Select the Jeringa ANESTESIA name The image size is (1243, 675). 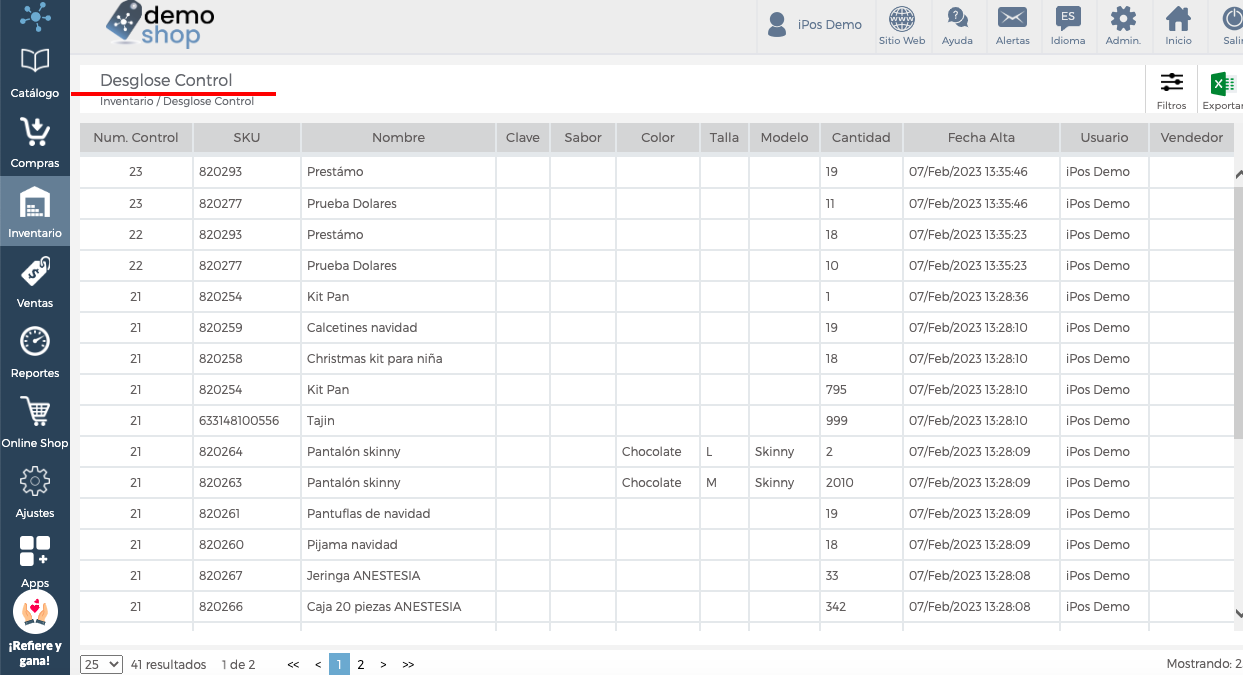(363, 576)
